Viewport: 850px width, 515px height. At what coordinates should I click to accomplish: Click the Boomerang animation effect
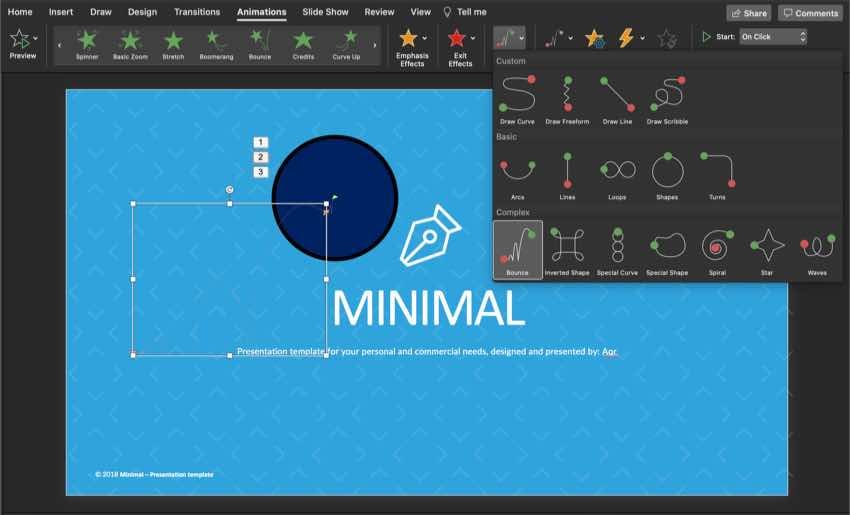click(x=217, y=43)
